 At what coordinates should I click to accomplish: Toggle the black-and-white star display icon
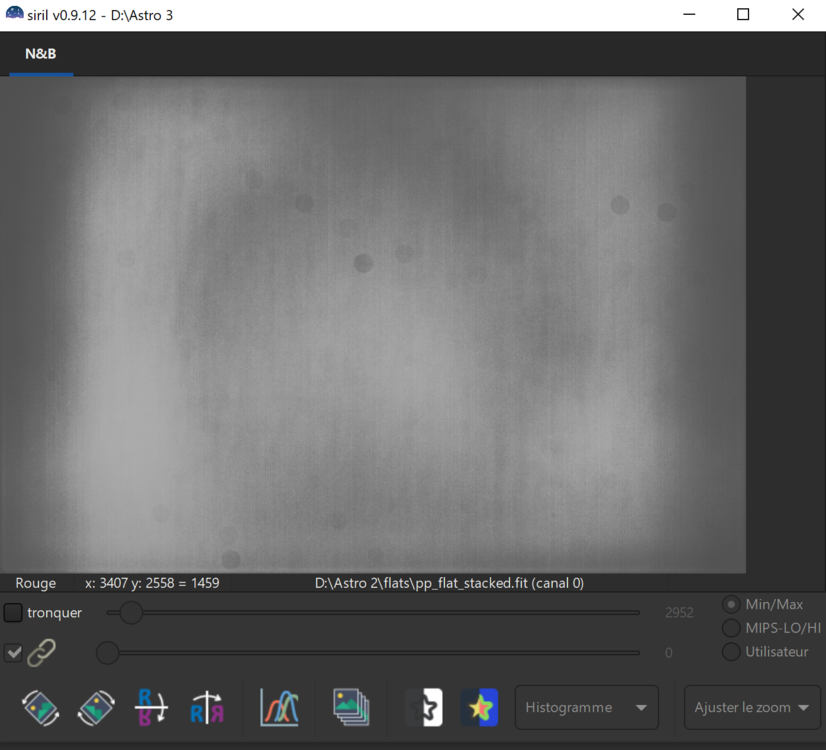tap(424, 707)
